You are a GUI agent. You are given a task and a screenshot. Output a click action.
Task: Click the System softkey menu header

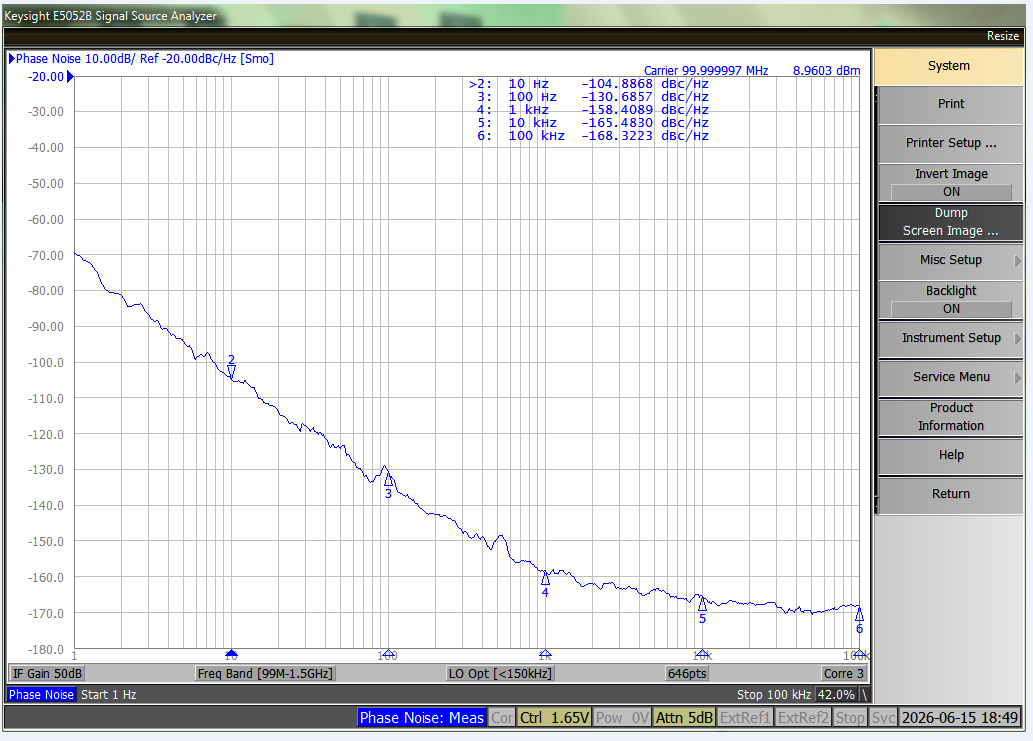coord(949,66)
